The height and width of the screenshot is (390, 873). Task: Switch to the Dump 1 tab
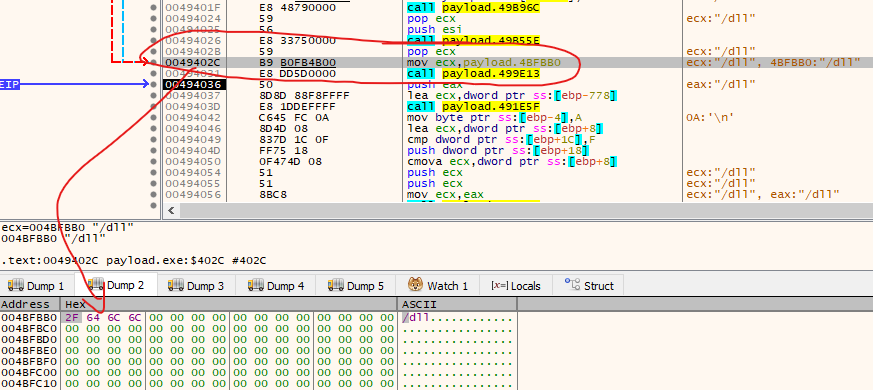coord(37,286)
